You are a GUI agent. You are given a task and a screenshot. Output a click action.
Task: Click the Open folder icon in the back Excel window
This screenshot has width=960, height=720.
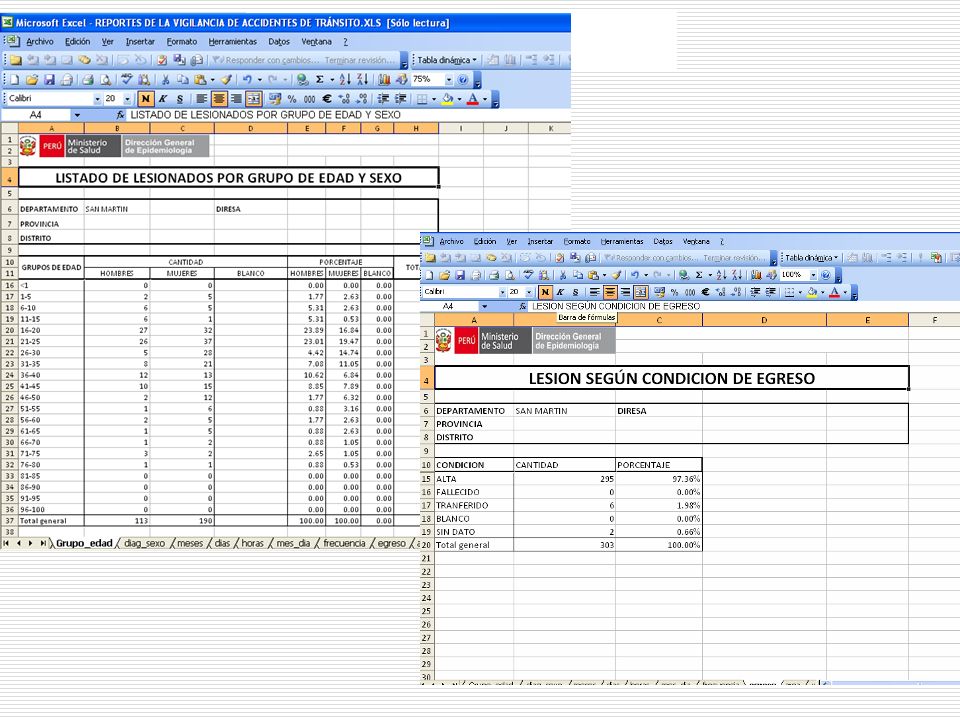pos(32,80)
